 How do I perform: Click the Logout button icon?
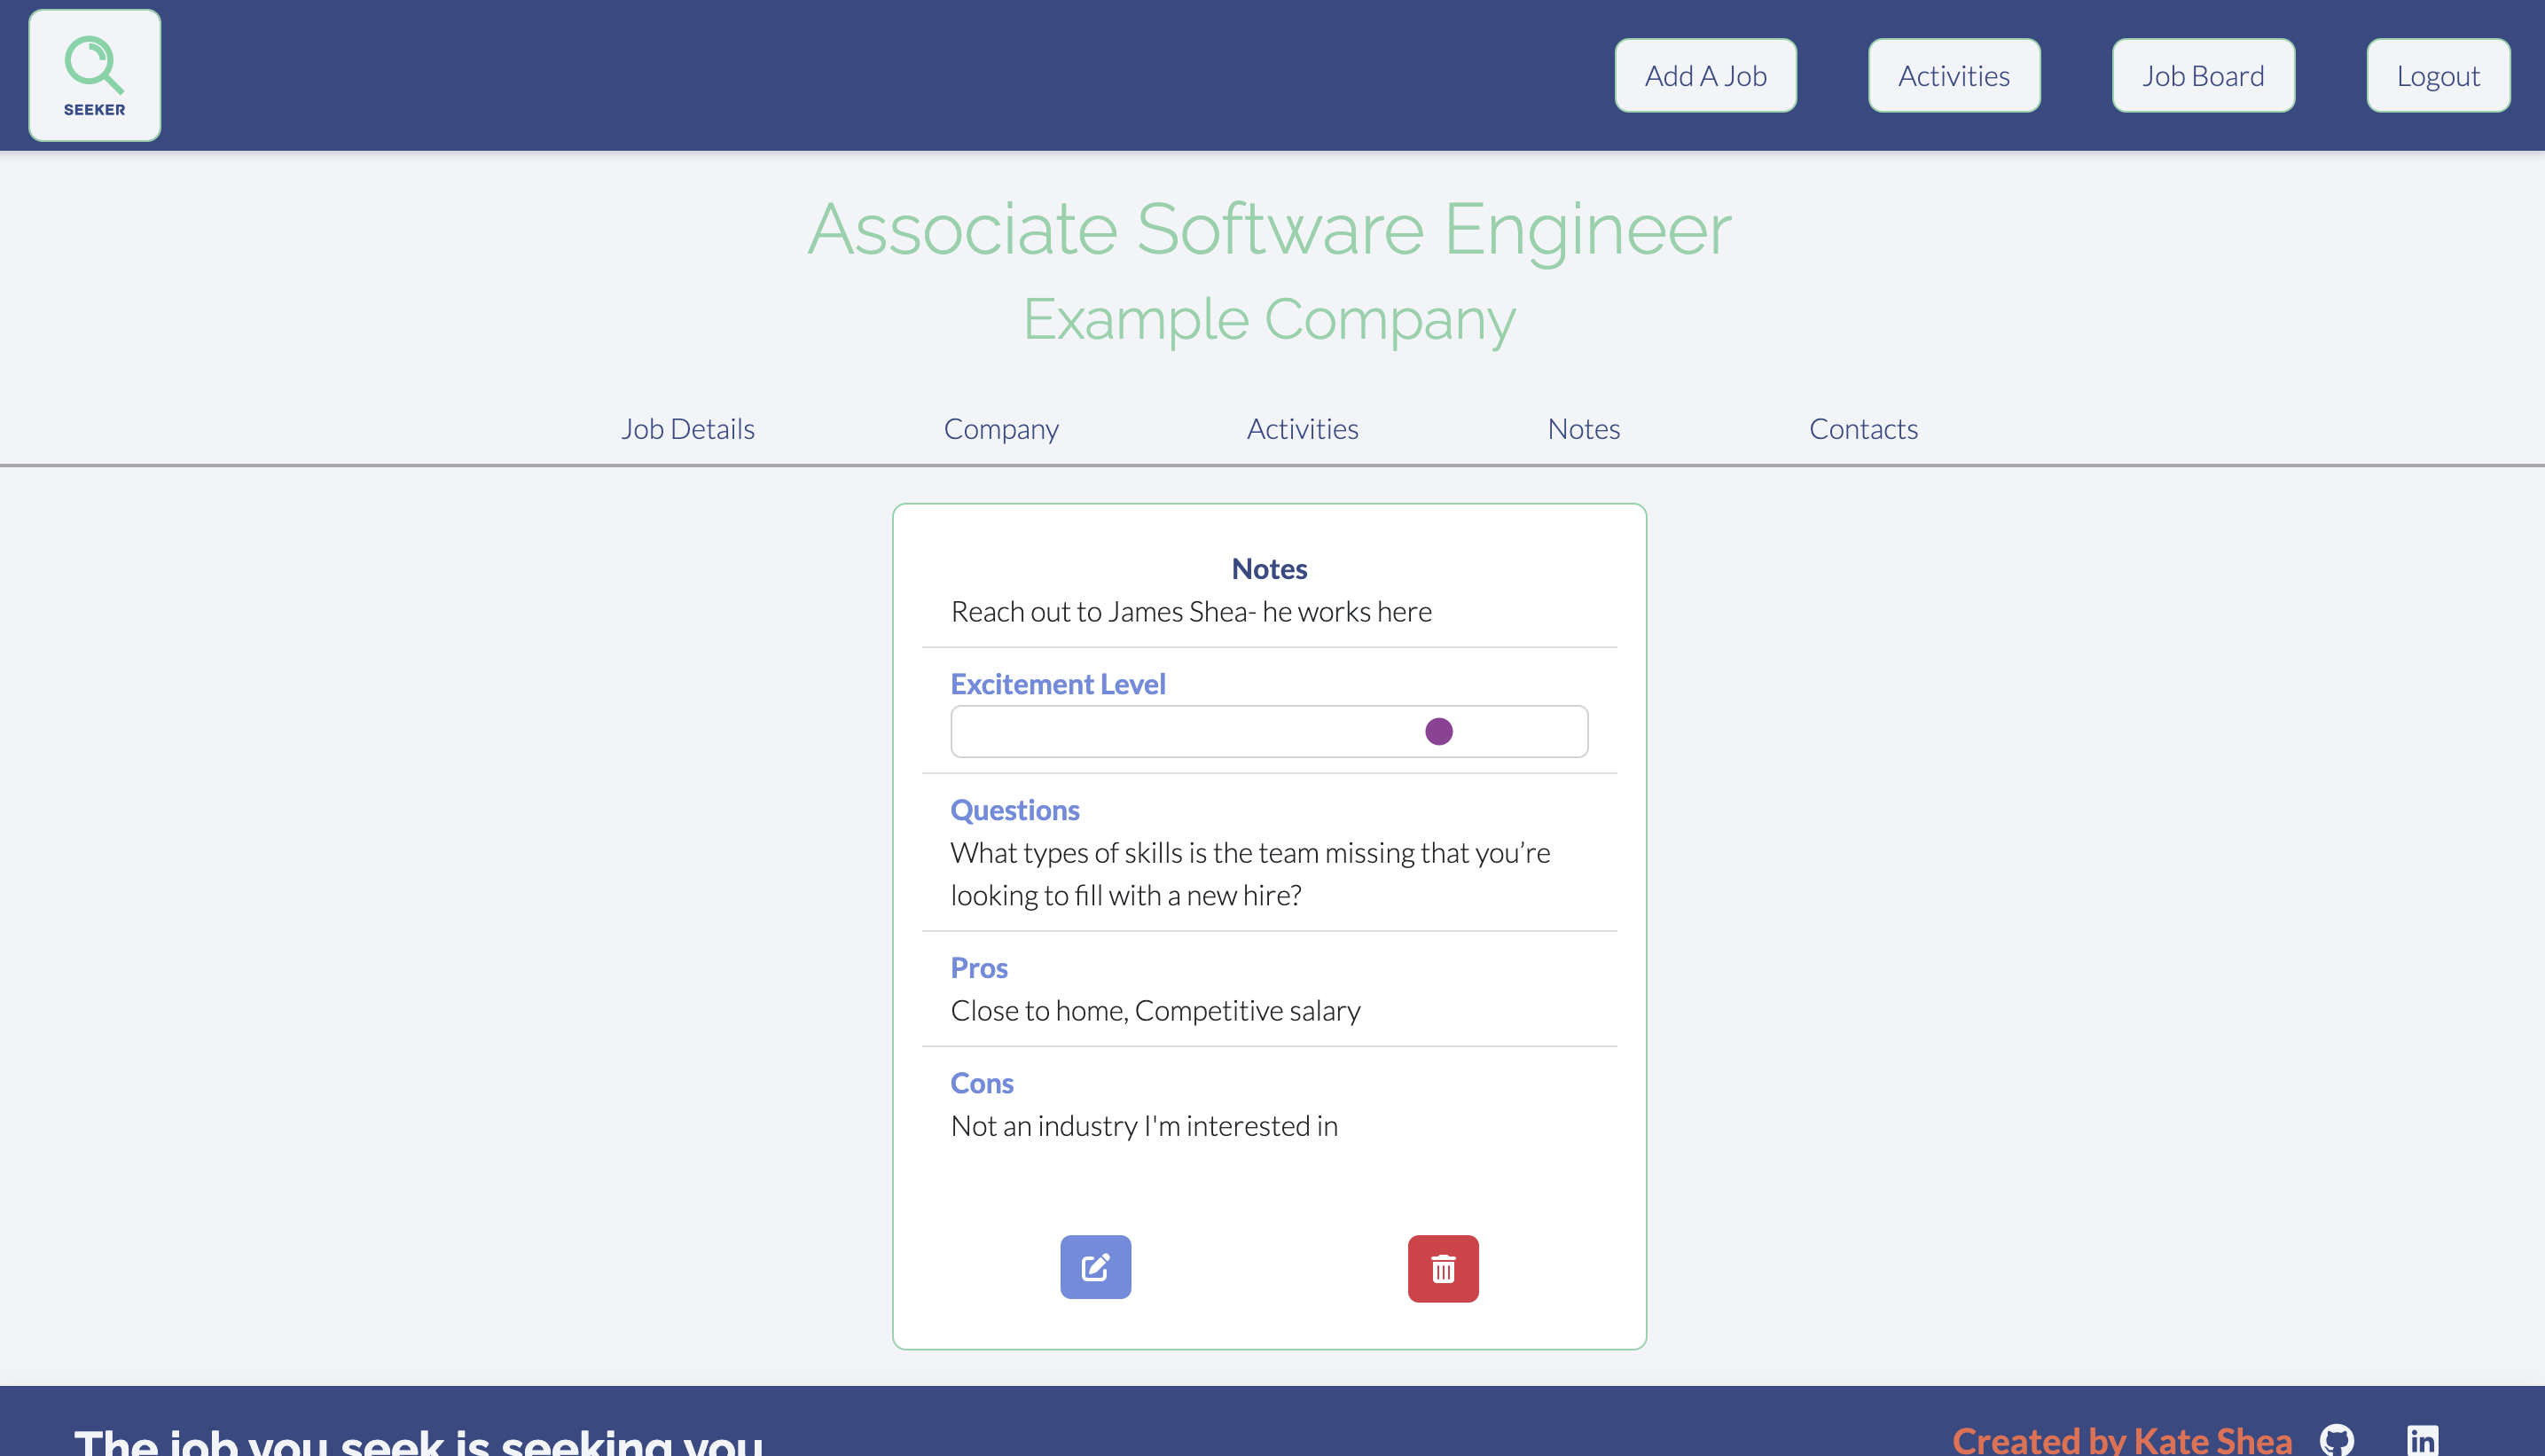tap(2437, 75)
